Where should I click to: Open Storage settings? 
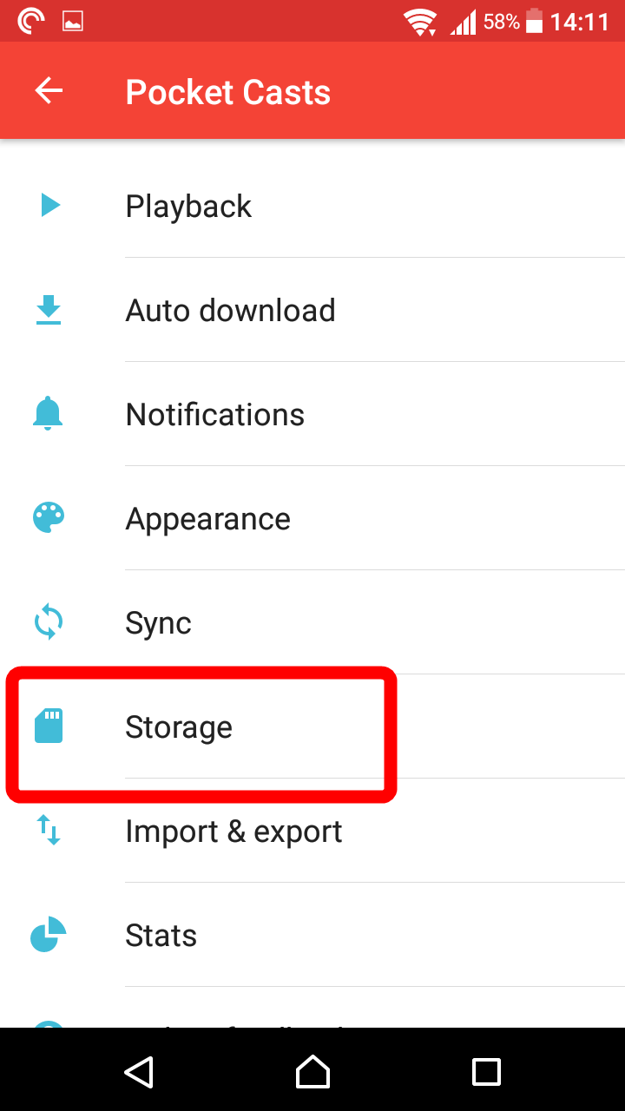[312, 726]
